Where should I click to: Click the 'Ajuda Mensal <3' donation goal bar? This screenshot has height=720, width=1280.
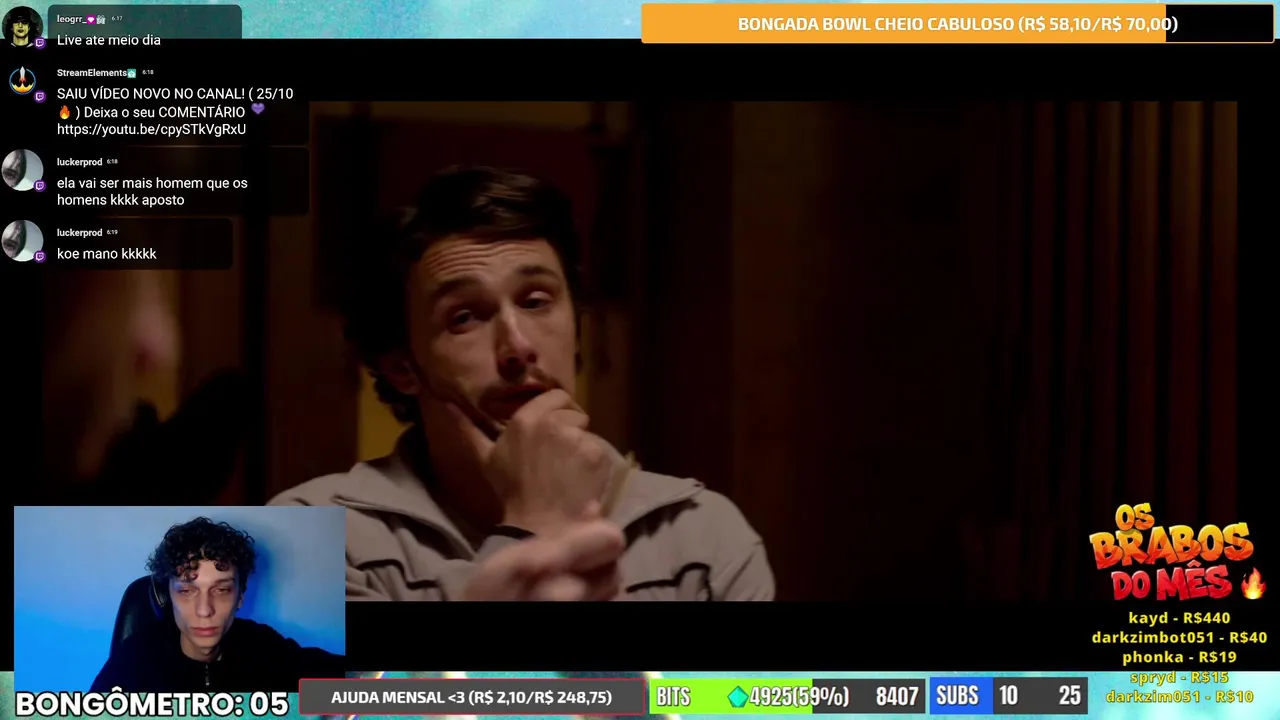click(471, 697)
